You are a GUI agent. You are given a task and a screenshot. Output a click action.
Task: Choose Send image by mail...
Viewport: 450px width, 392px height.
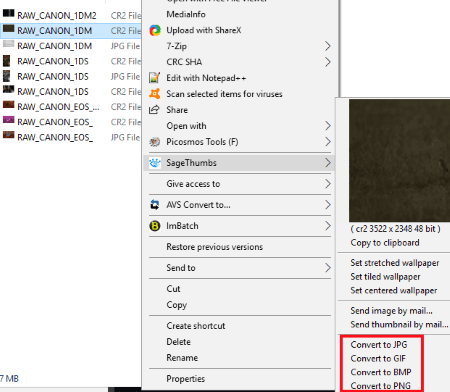[x=391, y=311]
